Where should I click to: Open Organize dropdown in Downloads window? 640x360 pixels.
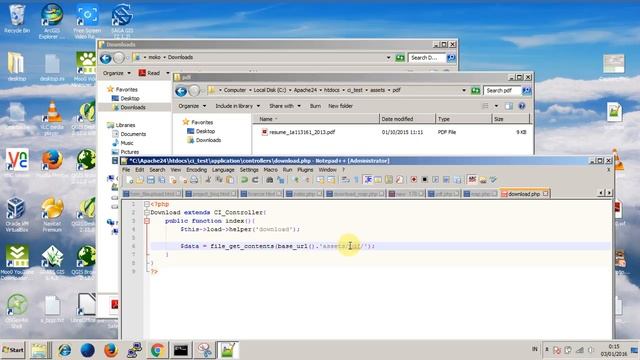[x=117, y=73]
